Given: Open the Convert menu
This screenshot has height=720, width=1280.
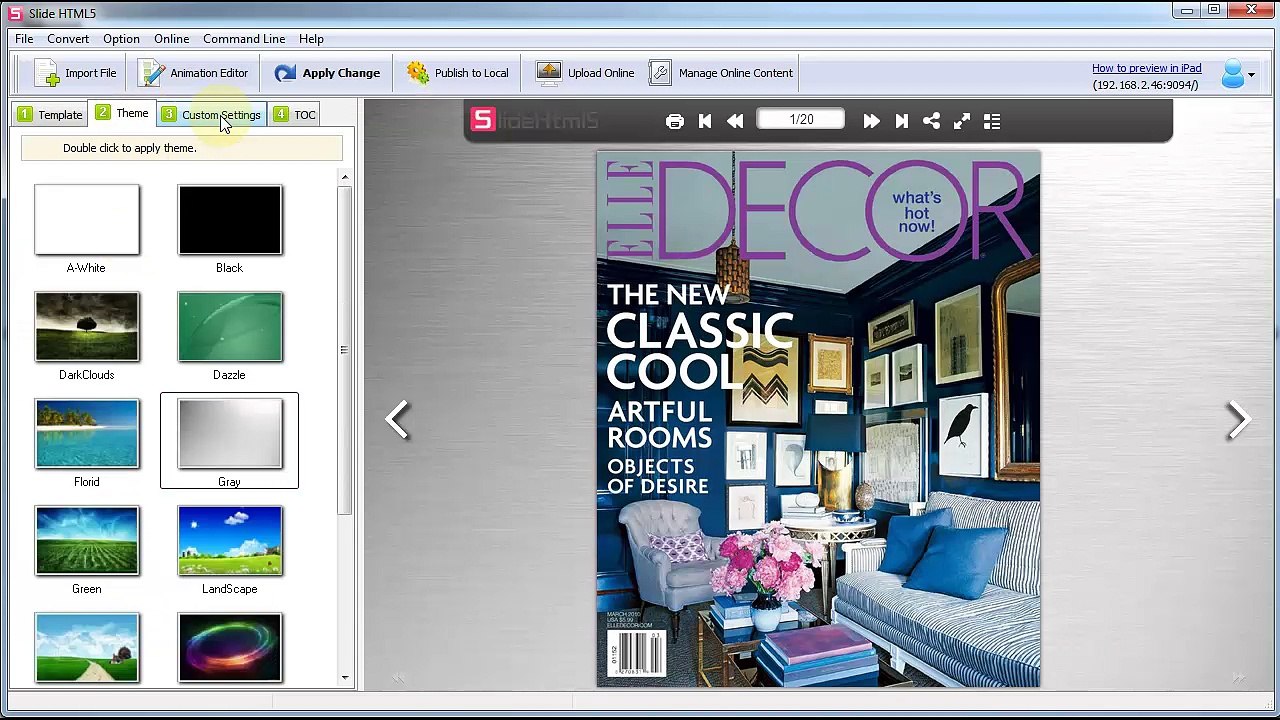Looking at the screenshot, I should [68, 39].
